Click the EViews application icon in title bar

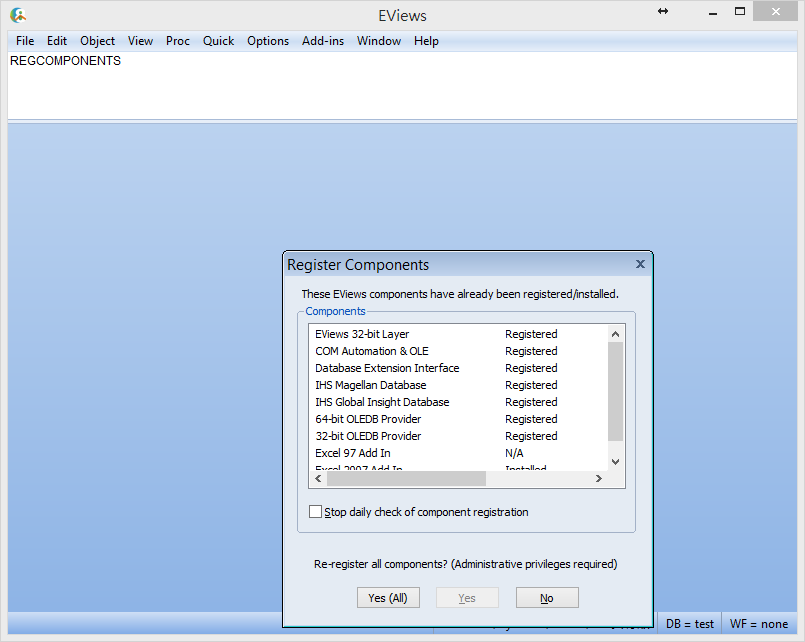tap(18, 14)
